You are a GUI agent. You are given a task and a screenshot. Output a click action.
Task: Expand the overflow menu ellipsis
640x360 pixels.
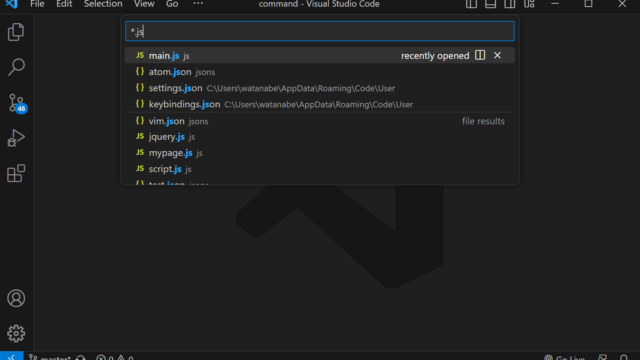198,4
